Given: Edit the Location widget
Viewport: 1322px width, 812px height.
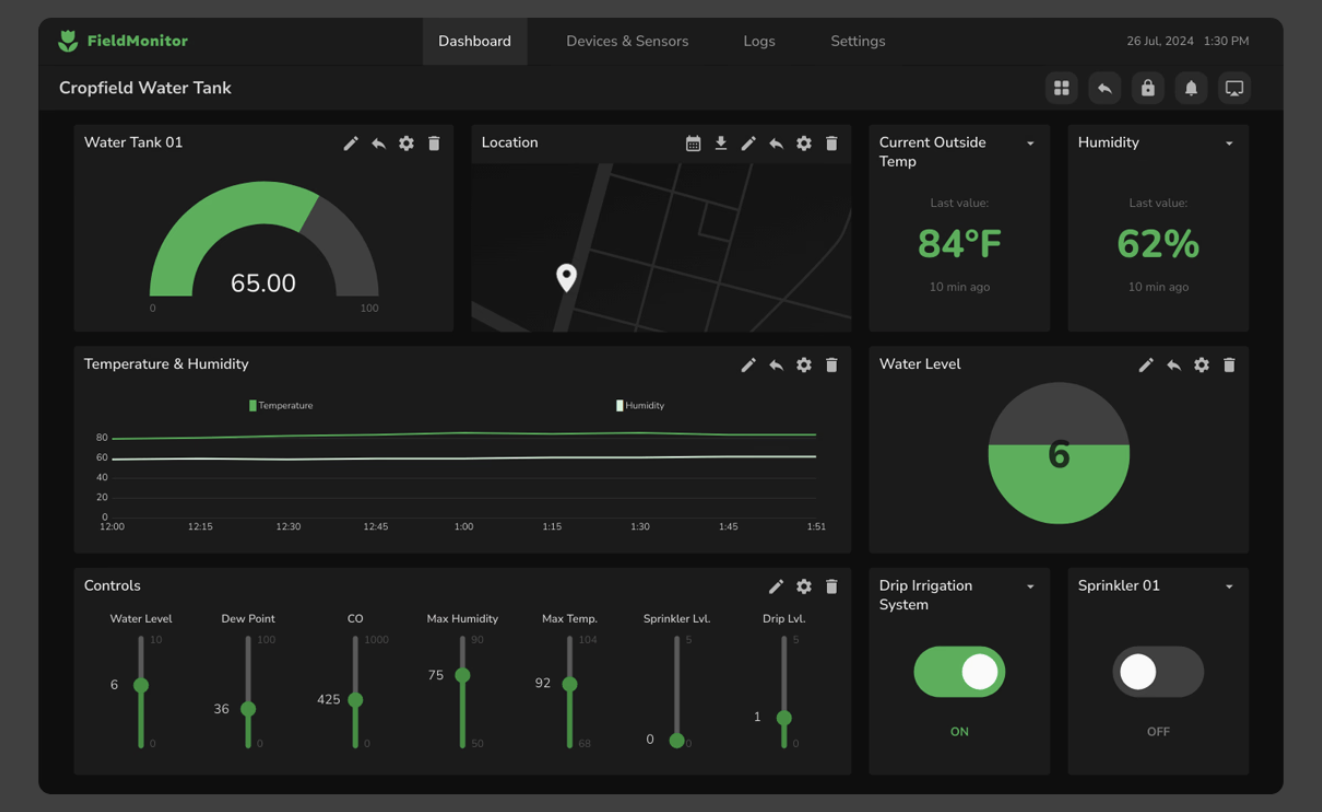Looking at the screenshot, I should (x=748, y=143).
